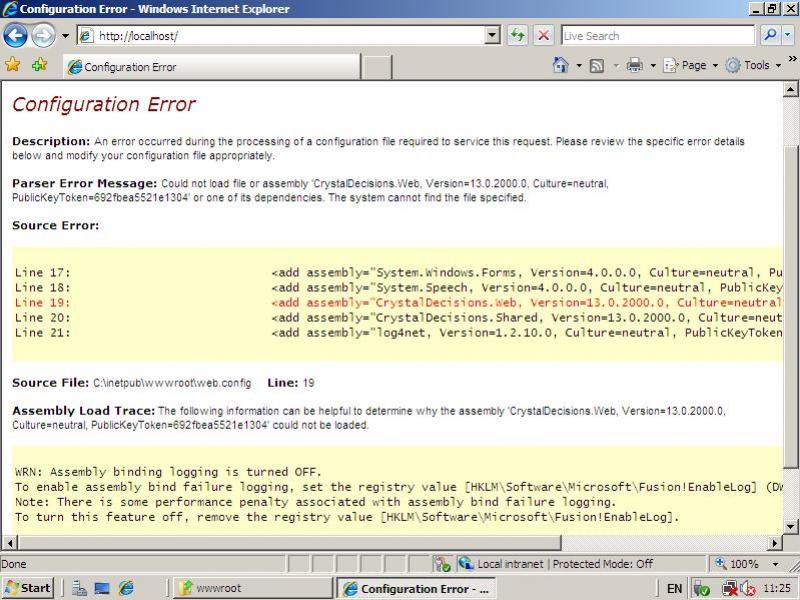
Task: Click the Line 17 System.Windows.Forms row
Action: pyautogui.click(x=398, y=272)
